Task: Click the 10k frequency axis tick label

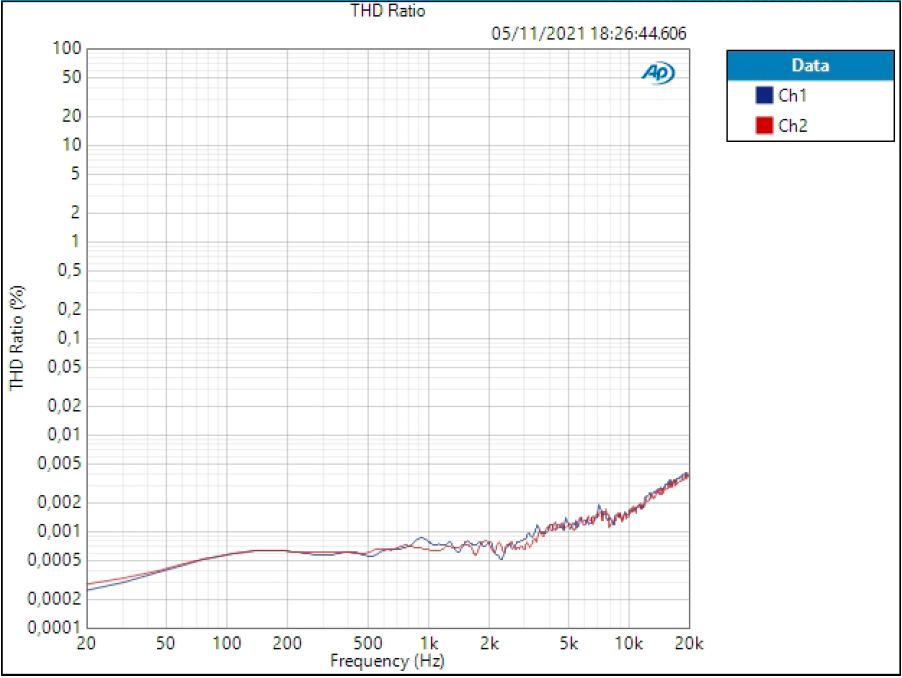Action: click(628, 643)
